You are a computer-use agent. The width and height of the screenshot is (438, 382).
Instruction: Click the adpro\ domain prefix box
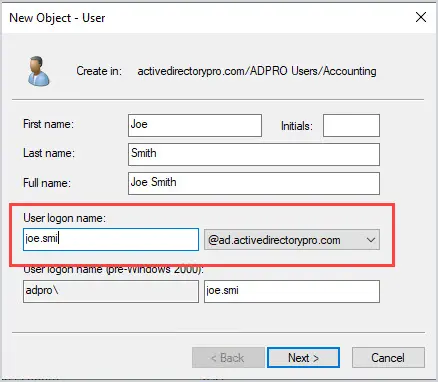tap(111, 291)
